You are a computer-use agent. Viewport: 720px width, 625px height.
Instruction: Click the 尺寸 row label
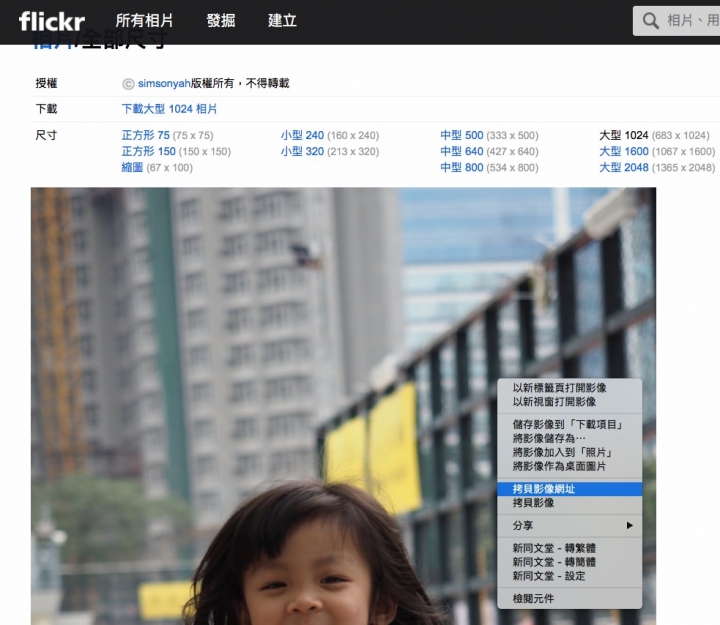click(x=46, y=135)
